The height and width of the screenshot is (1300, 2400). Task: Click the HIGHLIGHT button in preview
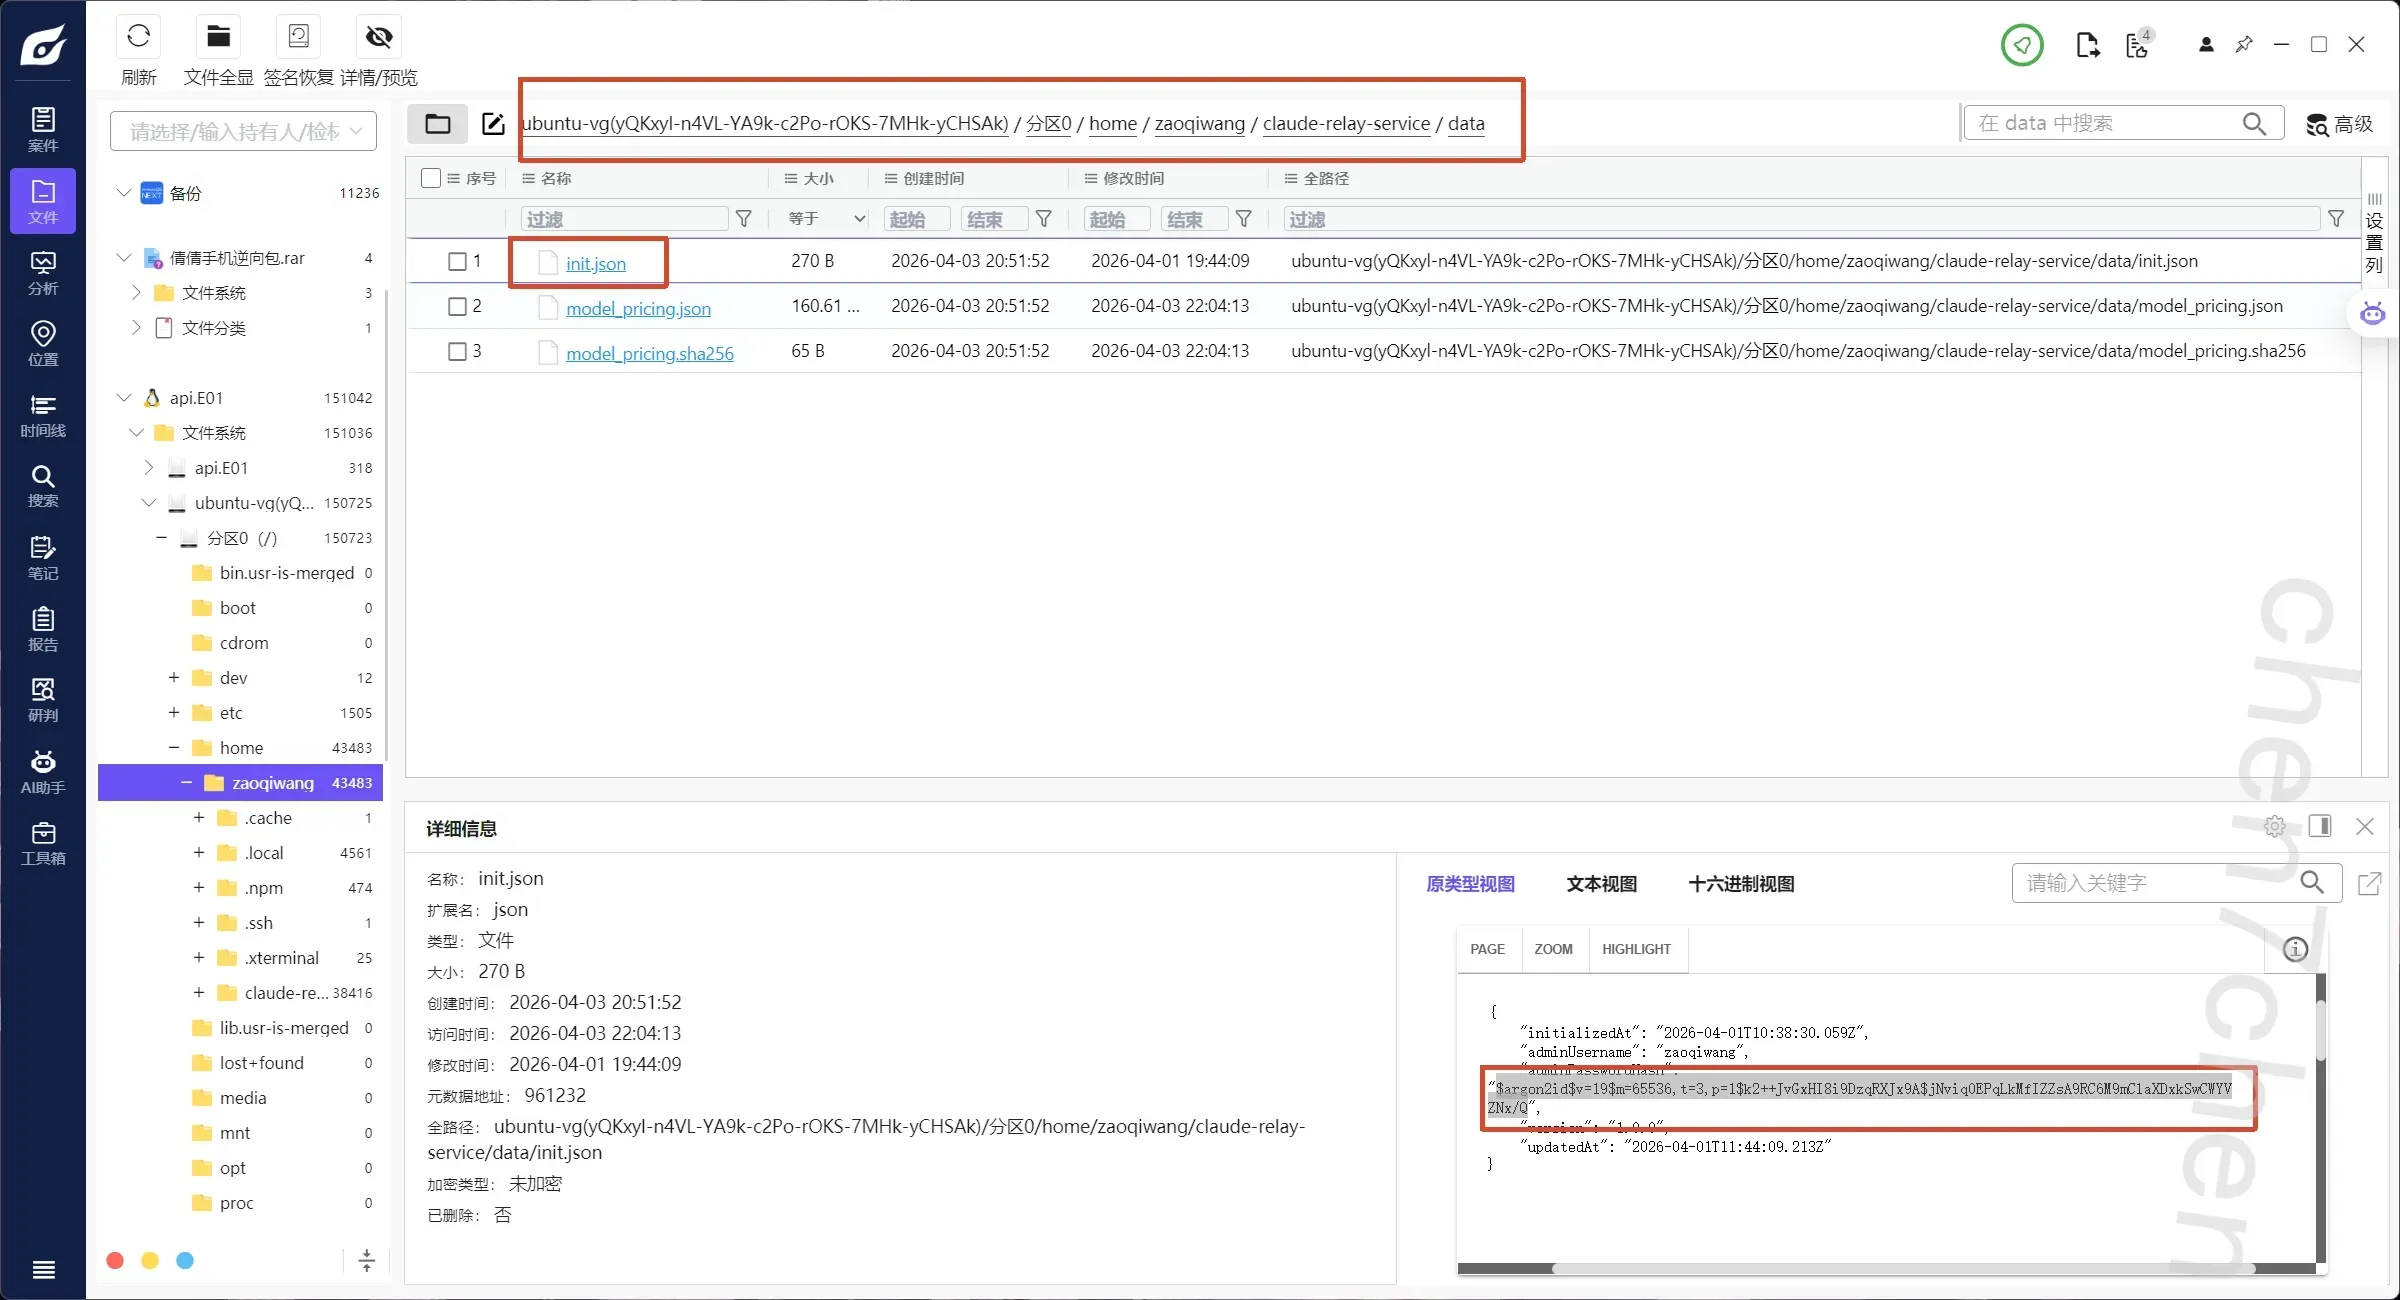(x=1636, y=949)
